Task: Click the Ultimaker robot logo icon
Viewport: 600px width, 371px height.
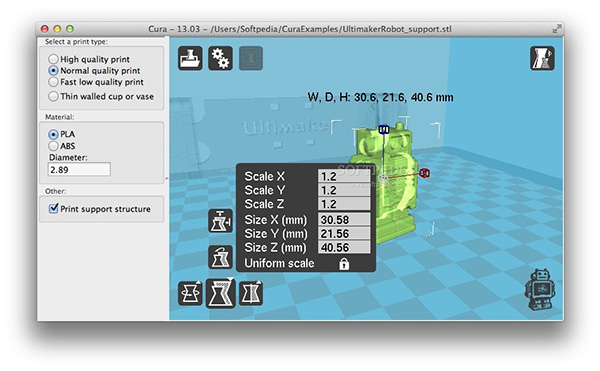Action: 540,289
